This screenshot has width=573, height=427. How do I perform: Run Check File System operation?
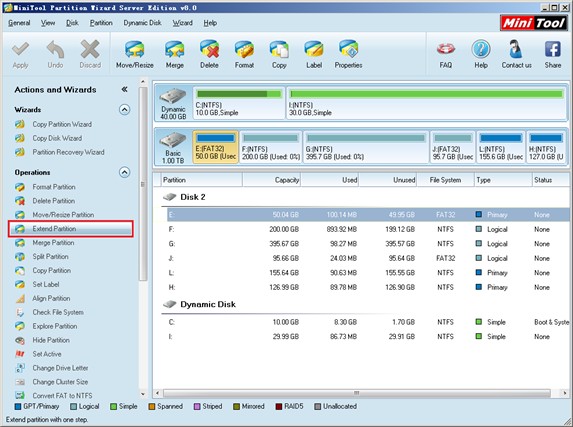click(58, 312)
